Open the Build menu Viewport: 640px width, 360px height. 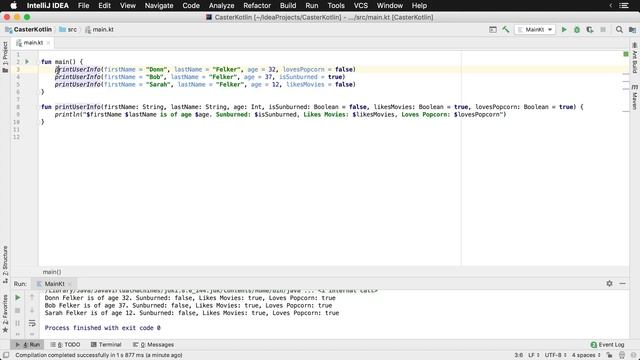click(288, 6)
